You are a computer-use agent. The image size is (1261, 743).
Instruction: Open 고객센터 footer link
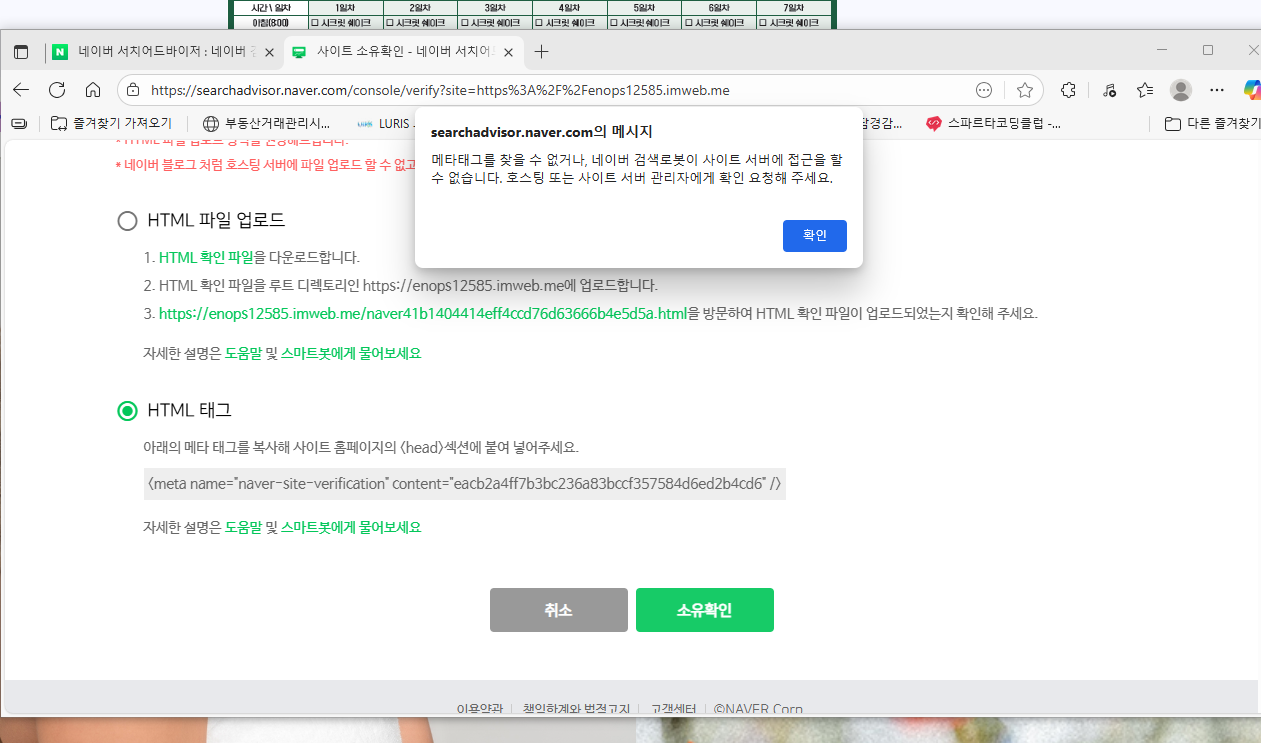point(673,709)
